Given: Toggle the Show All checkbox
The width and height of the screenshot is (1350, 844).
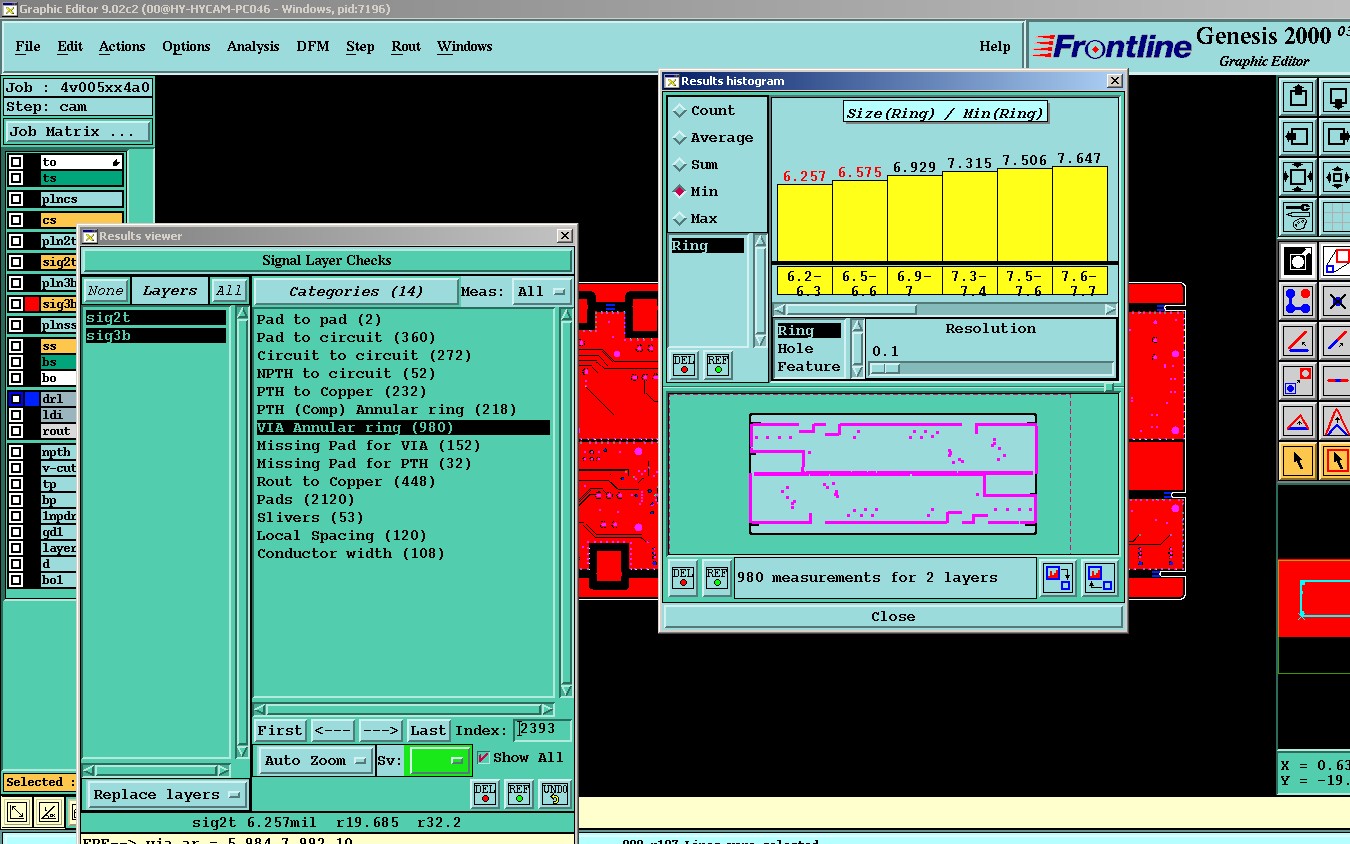Looking at the screenshot, I should tap(484, 758).
